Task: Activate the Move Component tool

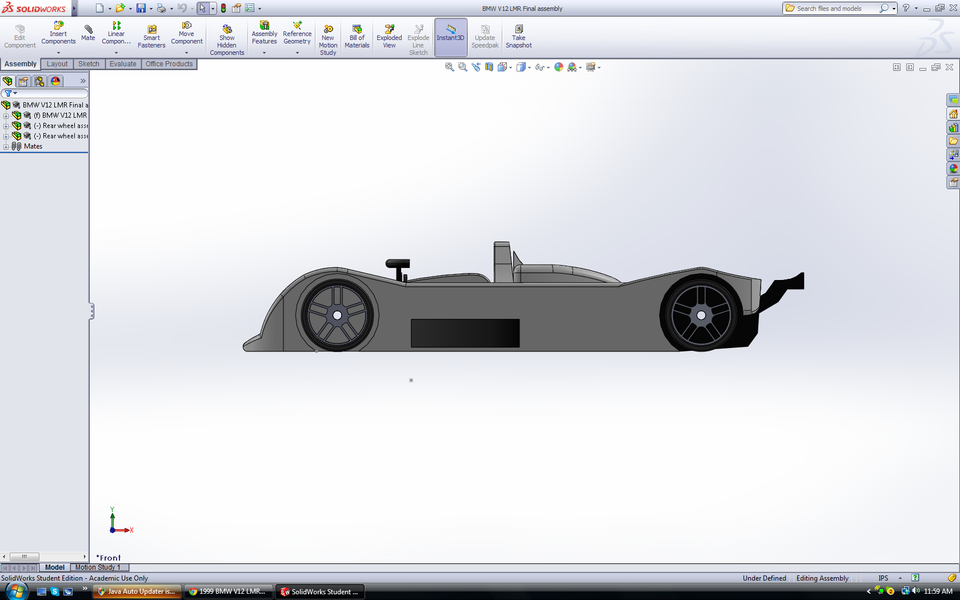Action: point(186,32)
